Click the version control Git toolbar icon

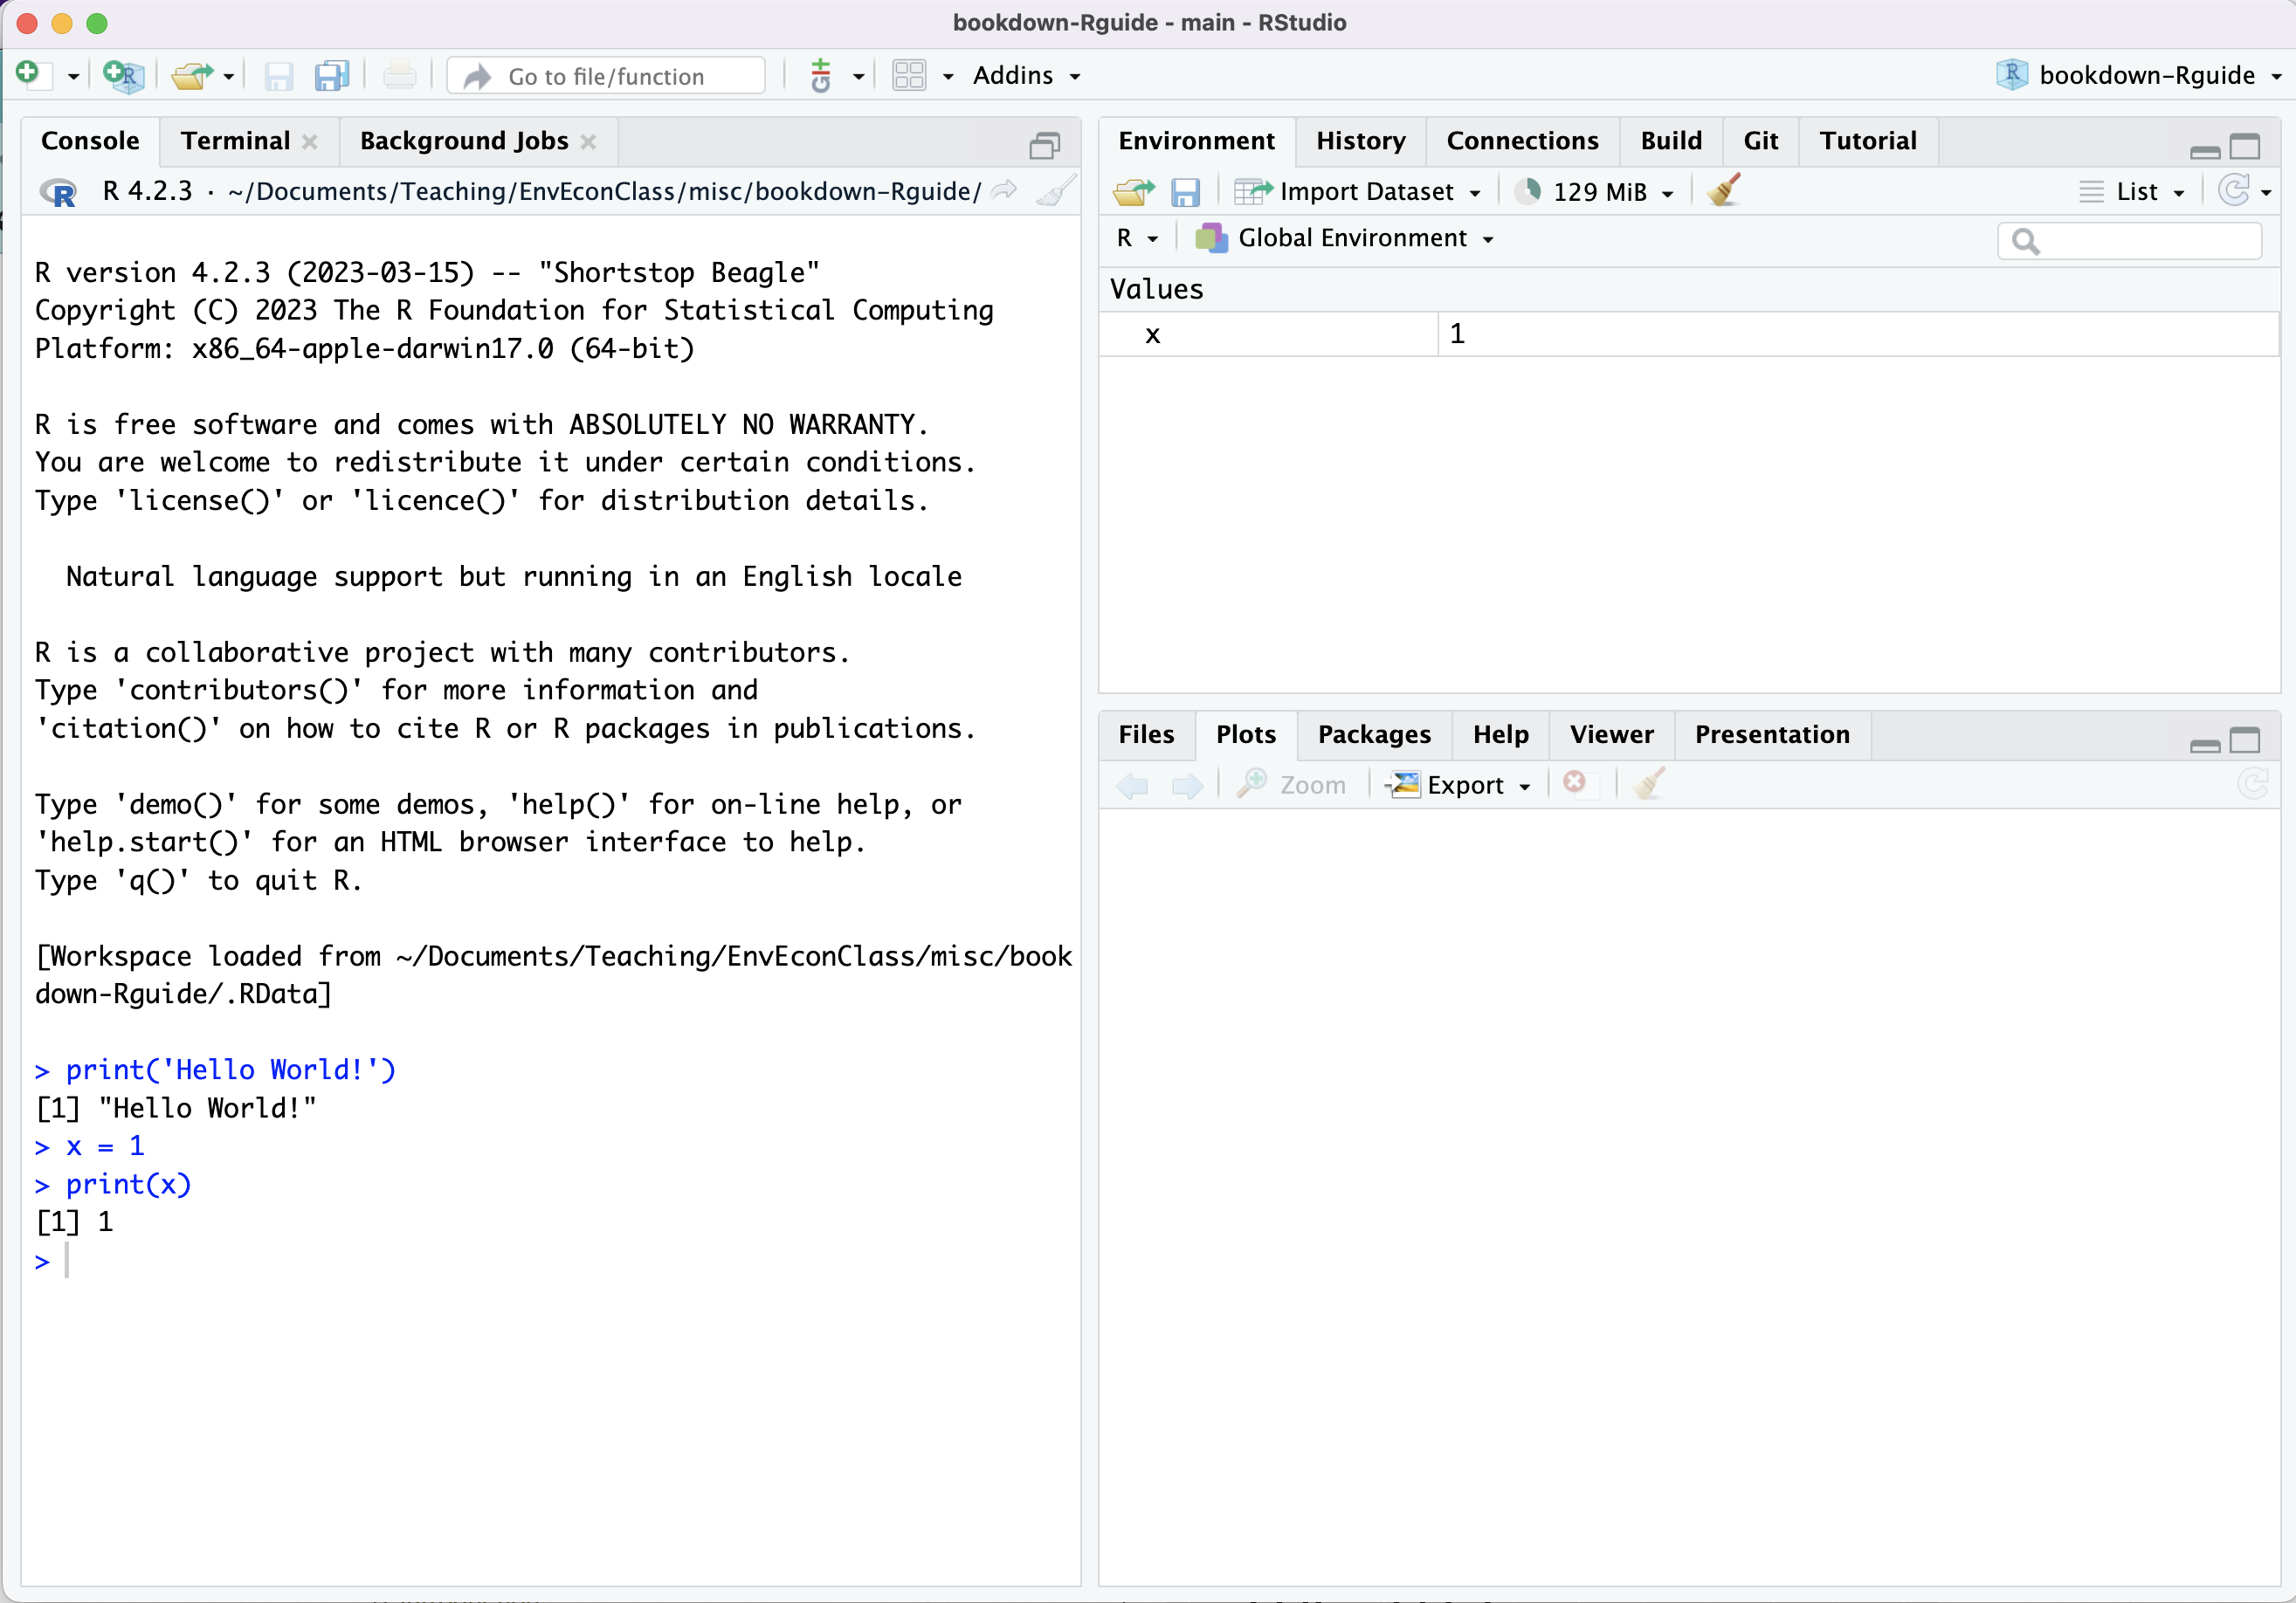tap(821, 75)
